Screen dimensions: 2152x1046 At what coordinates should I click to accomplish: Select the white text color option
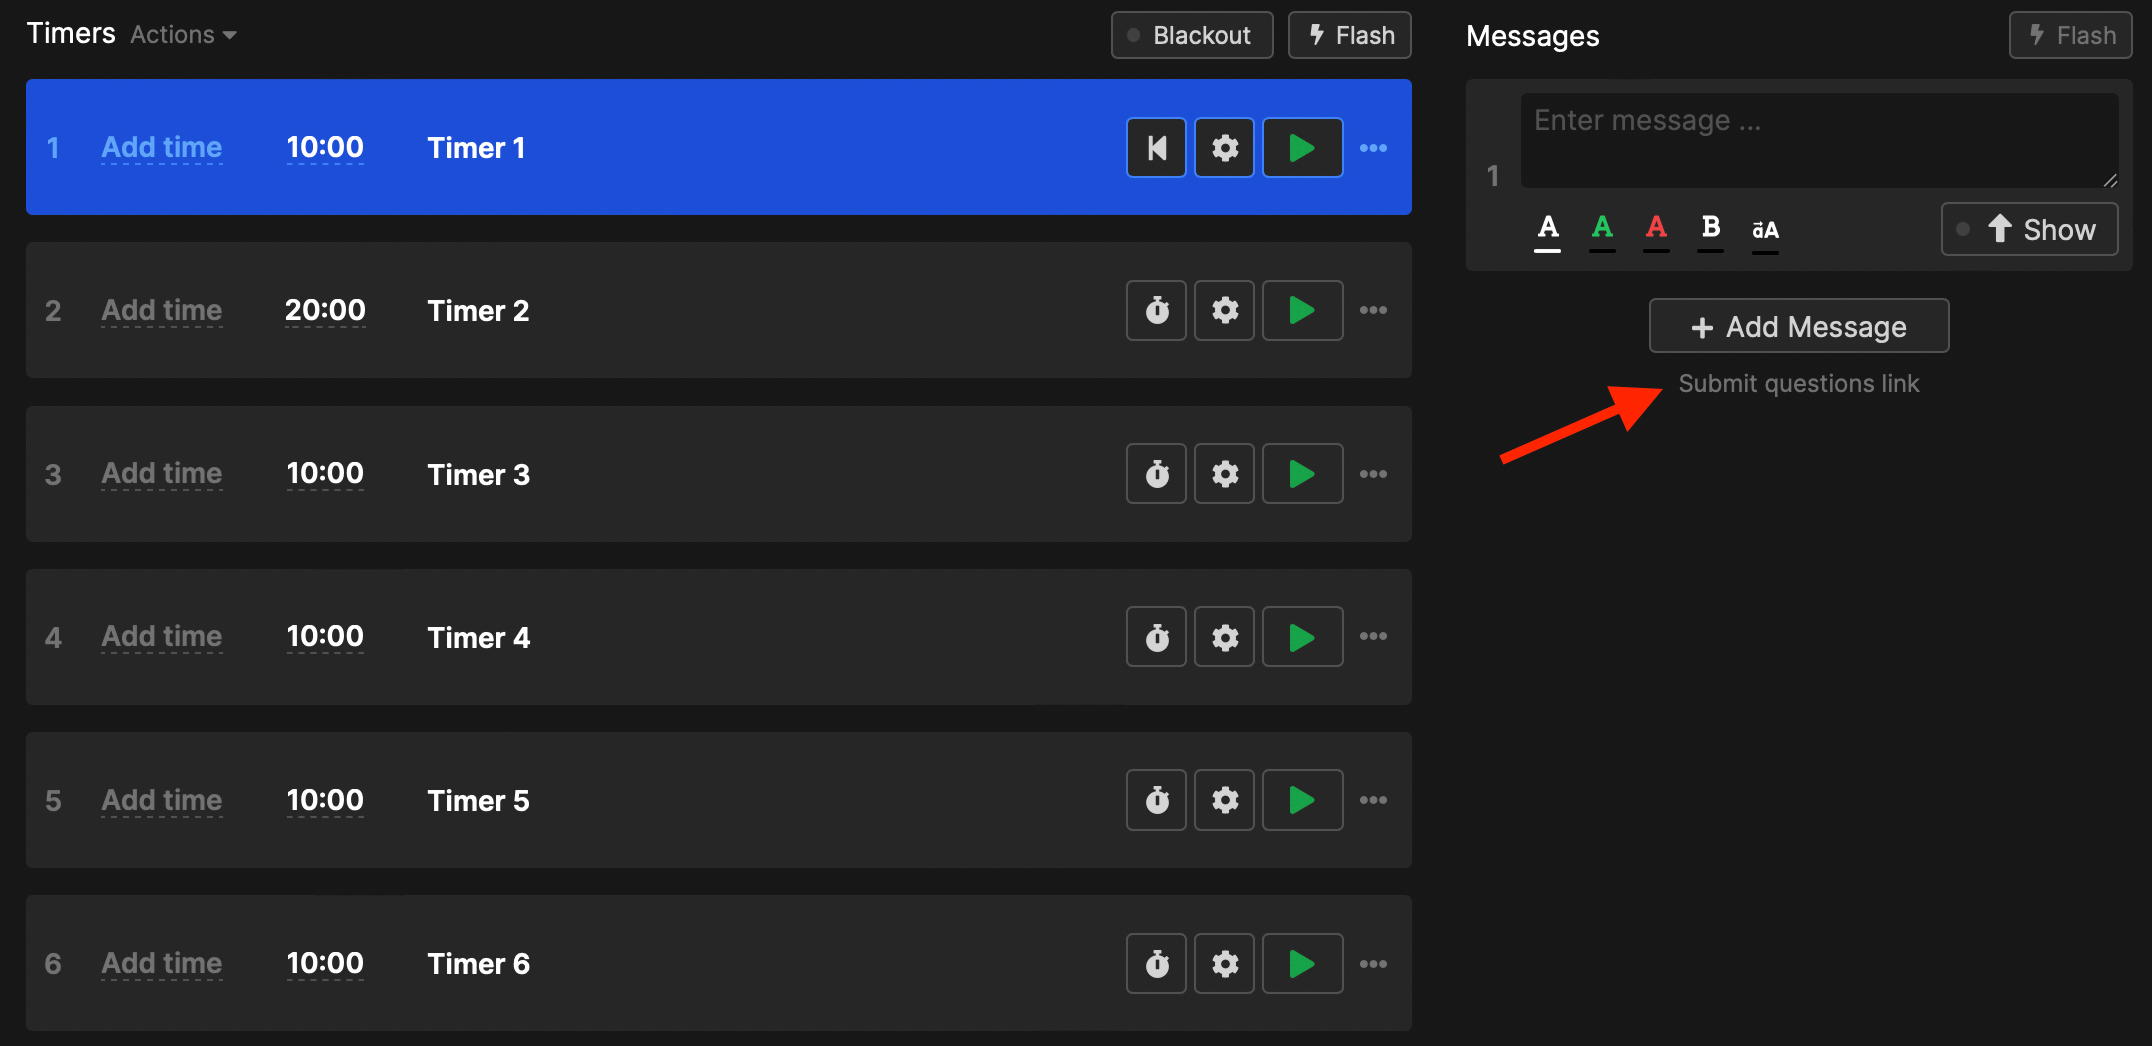pos(1547,228)
